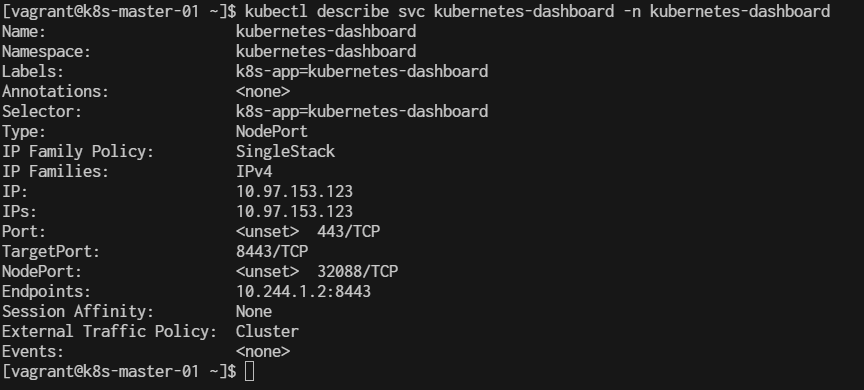Click the Session Affinity value None

[254, 312]
